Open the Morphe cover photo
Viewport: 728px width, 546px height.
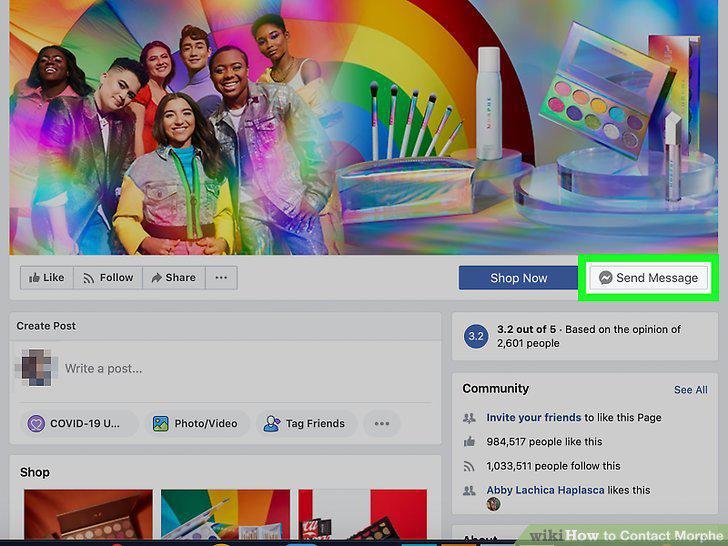[x=364, y=127]
